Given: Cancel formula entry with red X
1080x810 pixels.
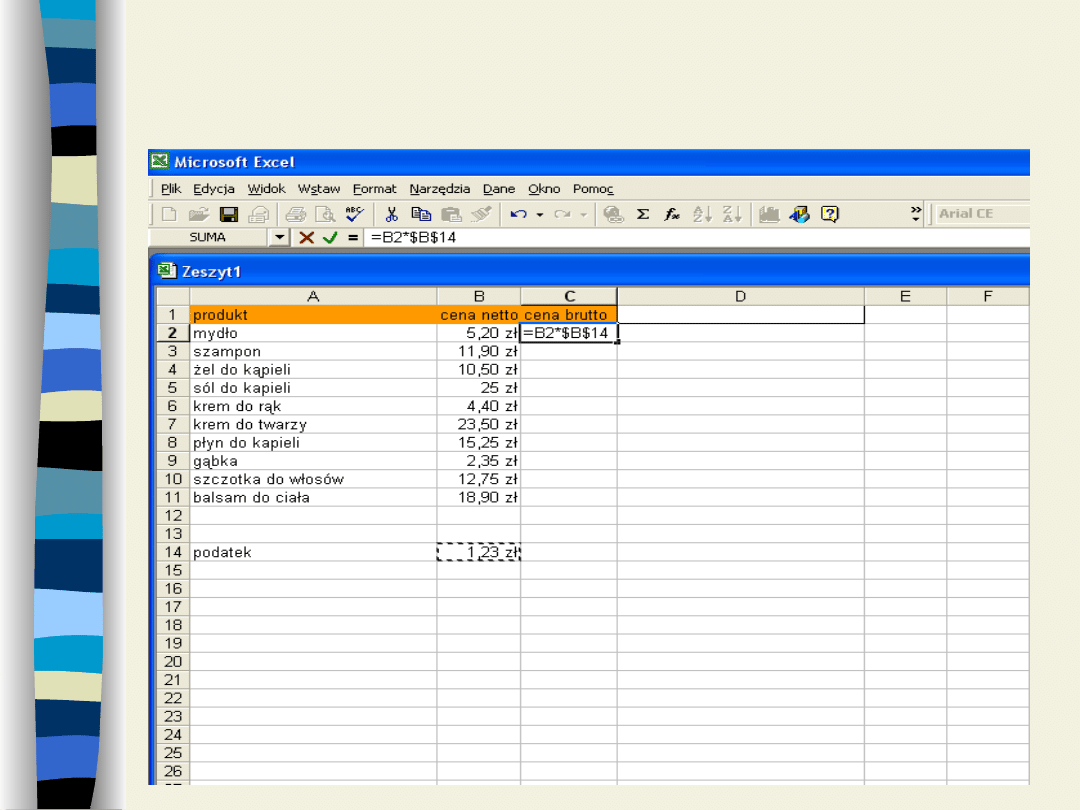Looking at the screenshot, I should click(307, 238).
